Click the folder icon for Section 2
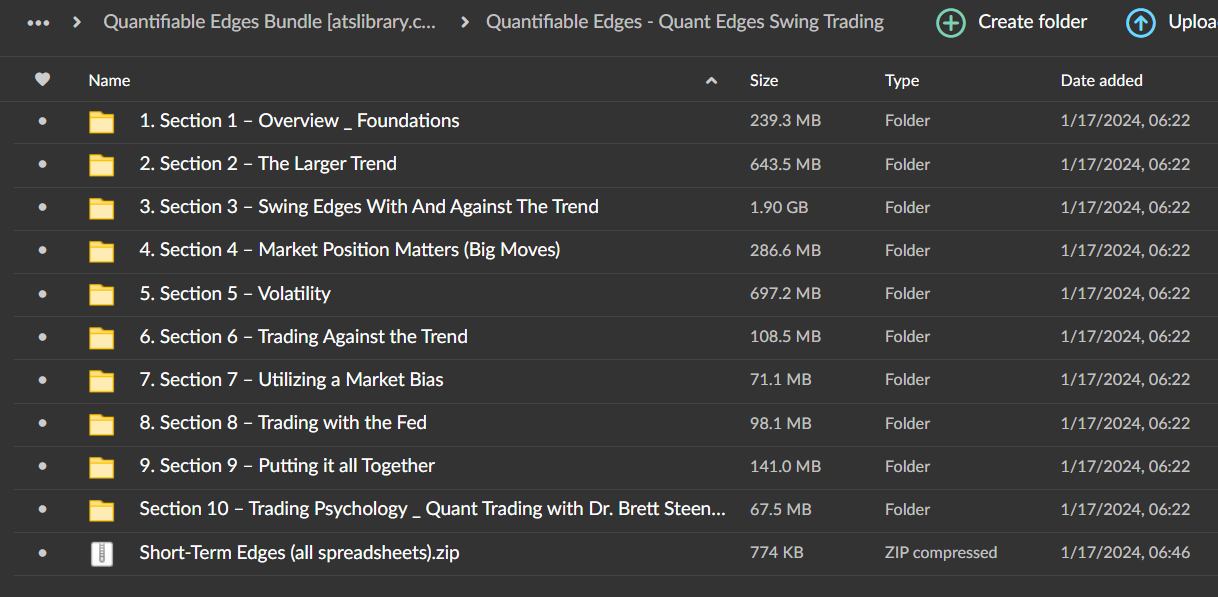The height and width of the screenshot is (597, 1218). click(101, 165)
